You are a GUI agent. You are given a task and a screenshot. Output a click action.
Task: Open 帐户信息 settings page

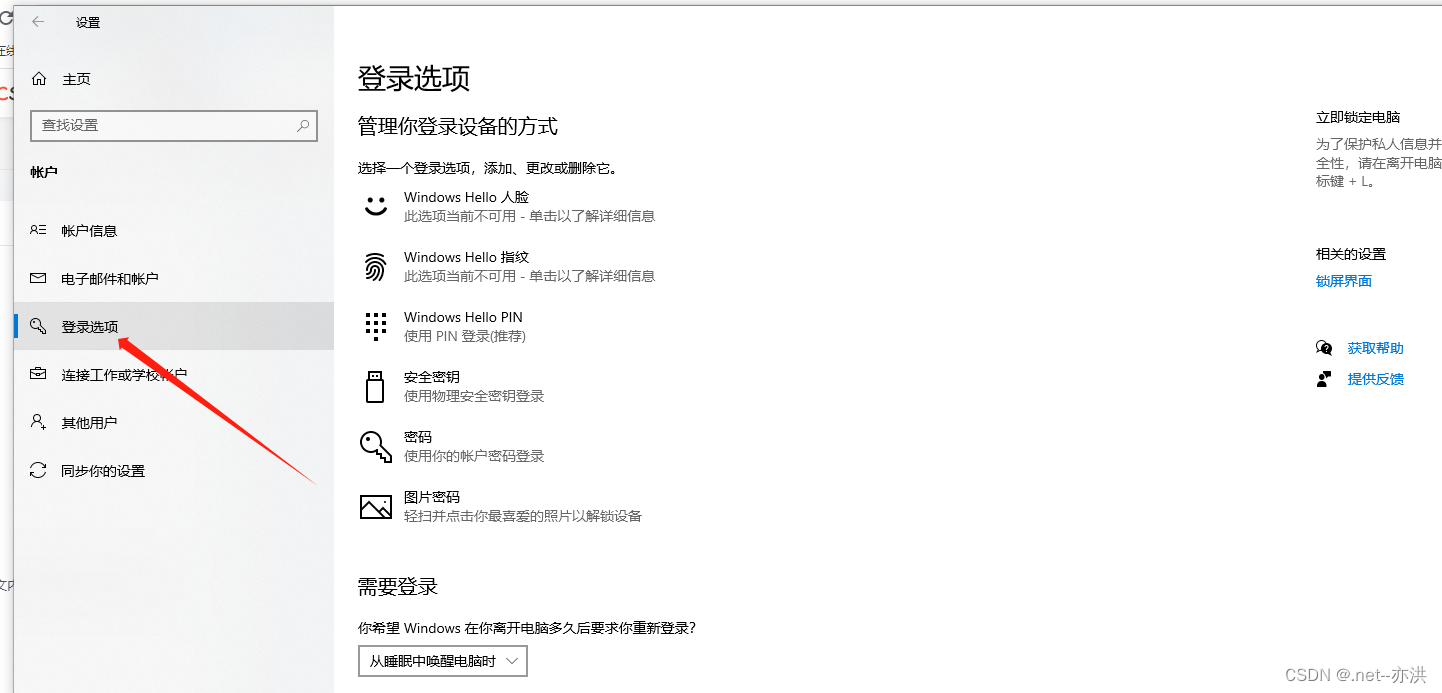click(89, 230)
